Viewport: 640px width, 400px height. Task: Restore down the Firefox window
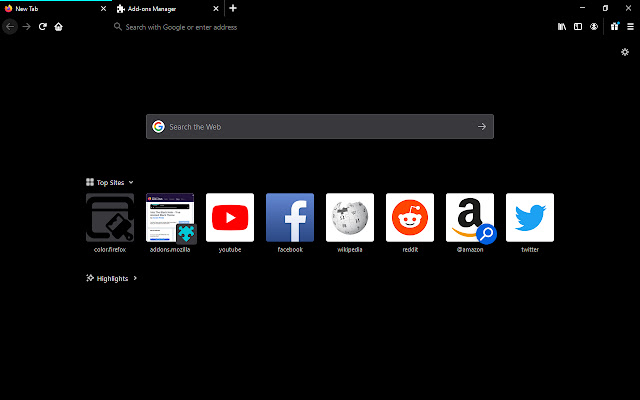coord(605,8)
